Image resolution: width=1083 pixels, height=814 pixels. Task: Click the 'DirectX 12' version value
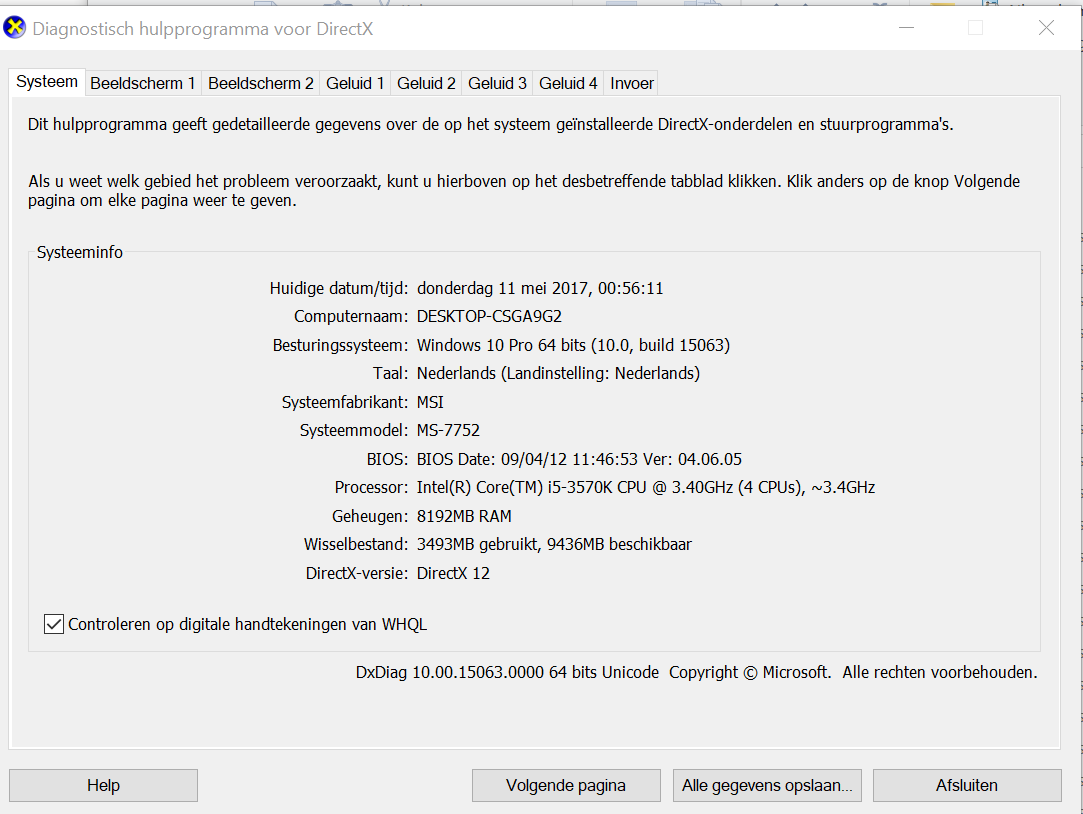coord(453,574)
